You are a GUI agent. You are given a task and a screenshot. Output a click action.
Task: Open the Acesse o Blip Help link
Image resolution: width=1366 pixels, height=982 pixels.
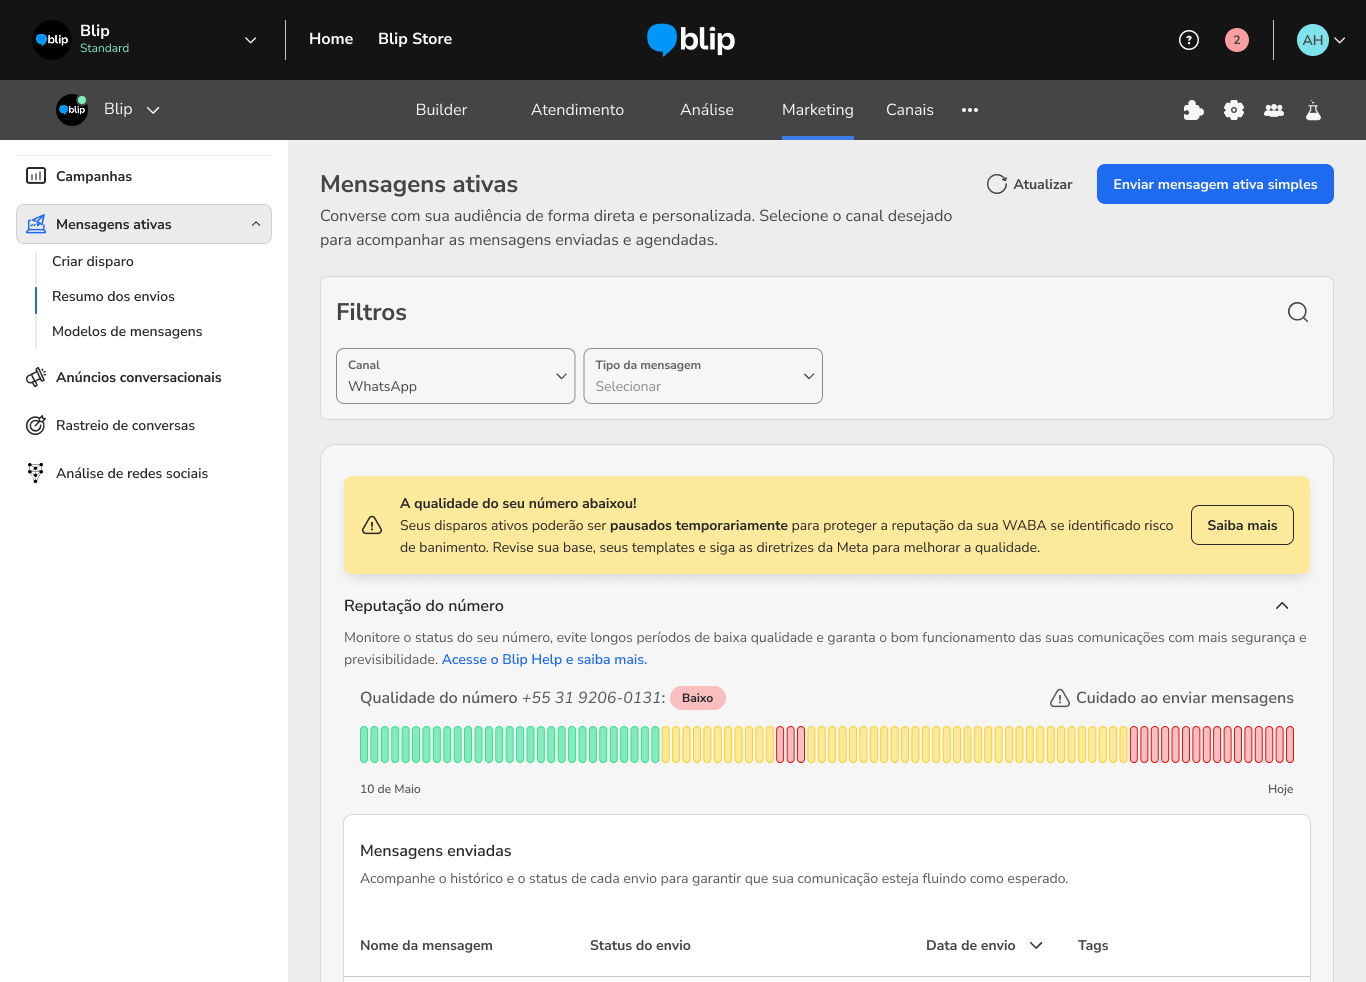(x=544, y=660)
